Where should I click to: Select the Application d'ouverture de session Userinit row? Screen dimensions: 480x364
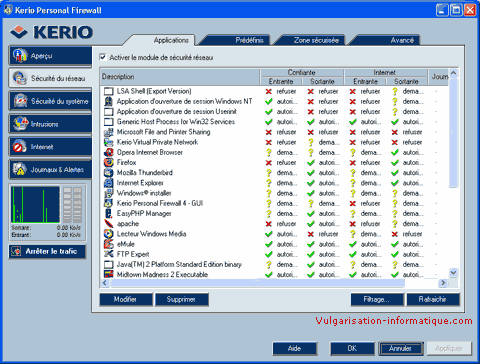(x=275, y=111)
